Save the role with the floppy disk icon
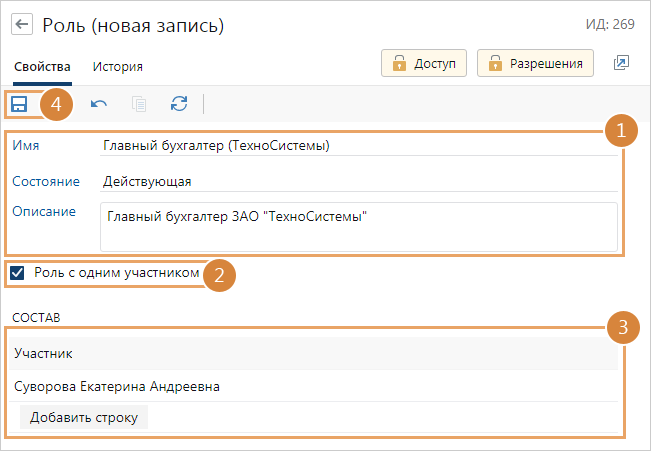This screenshot has height=451, width=651. 20,103
